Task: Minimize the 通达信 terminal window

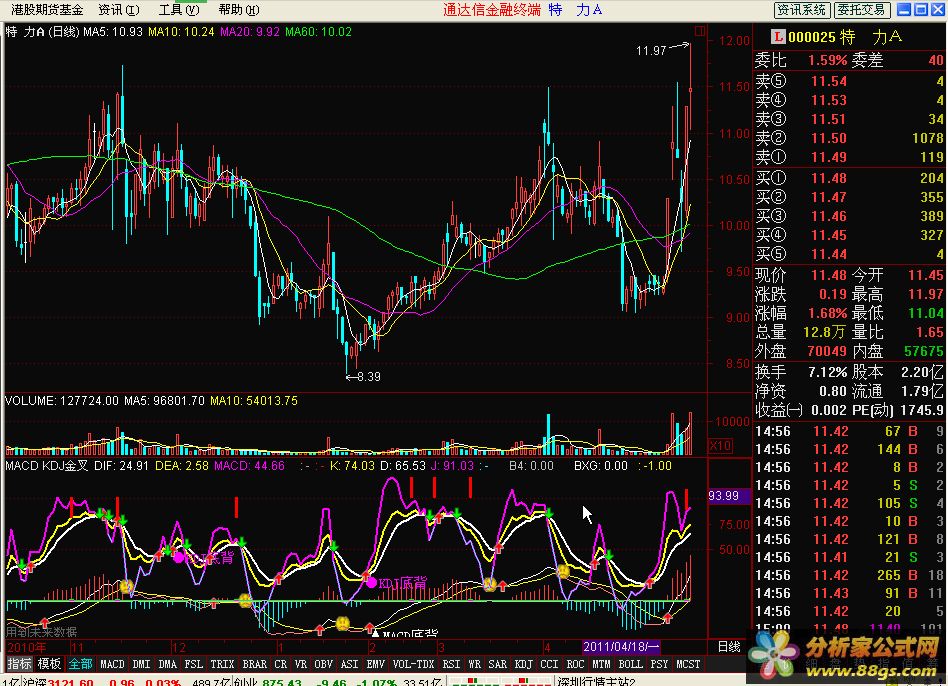Action: [x=904, y=10]
